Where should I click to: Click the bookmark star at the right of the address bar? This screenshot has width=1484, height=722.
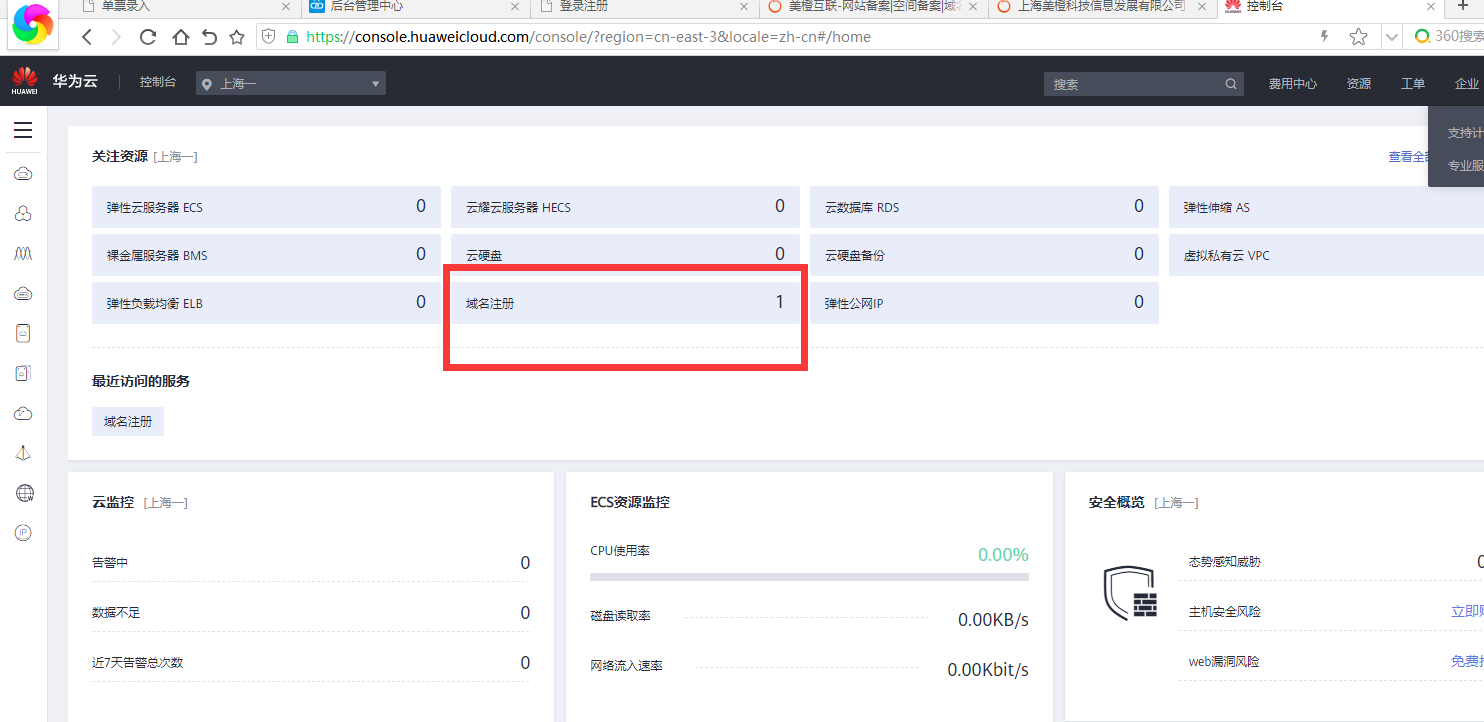coord(1358,37)
